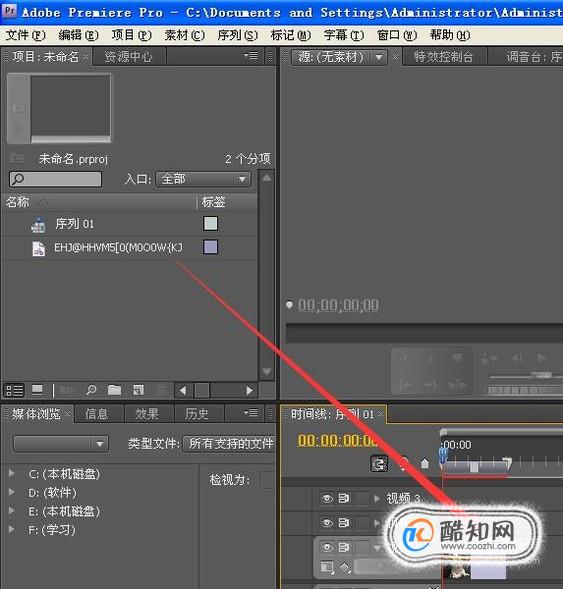Open the source monitor clip dropdown arrow
The image size is (563, 589).
coord(379,57)
